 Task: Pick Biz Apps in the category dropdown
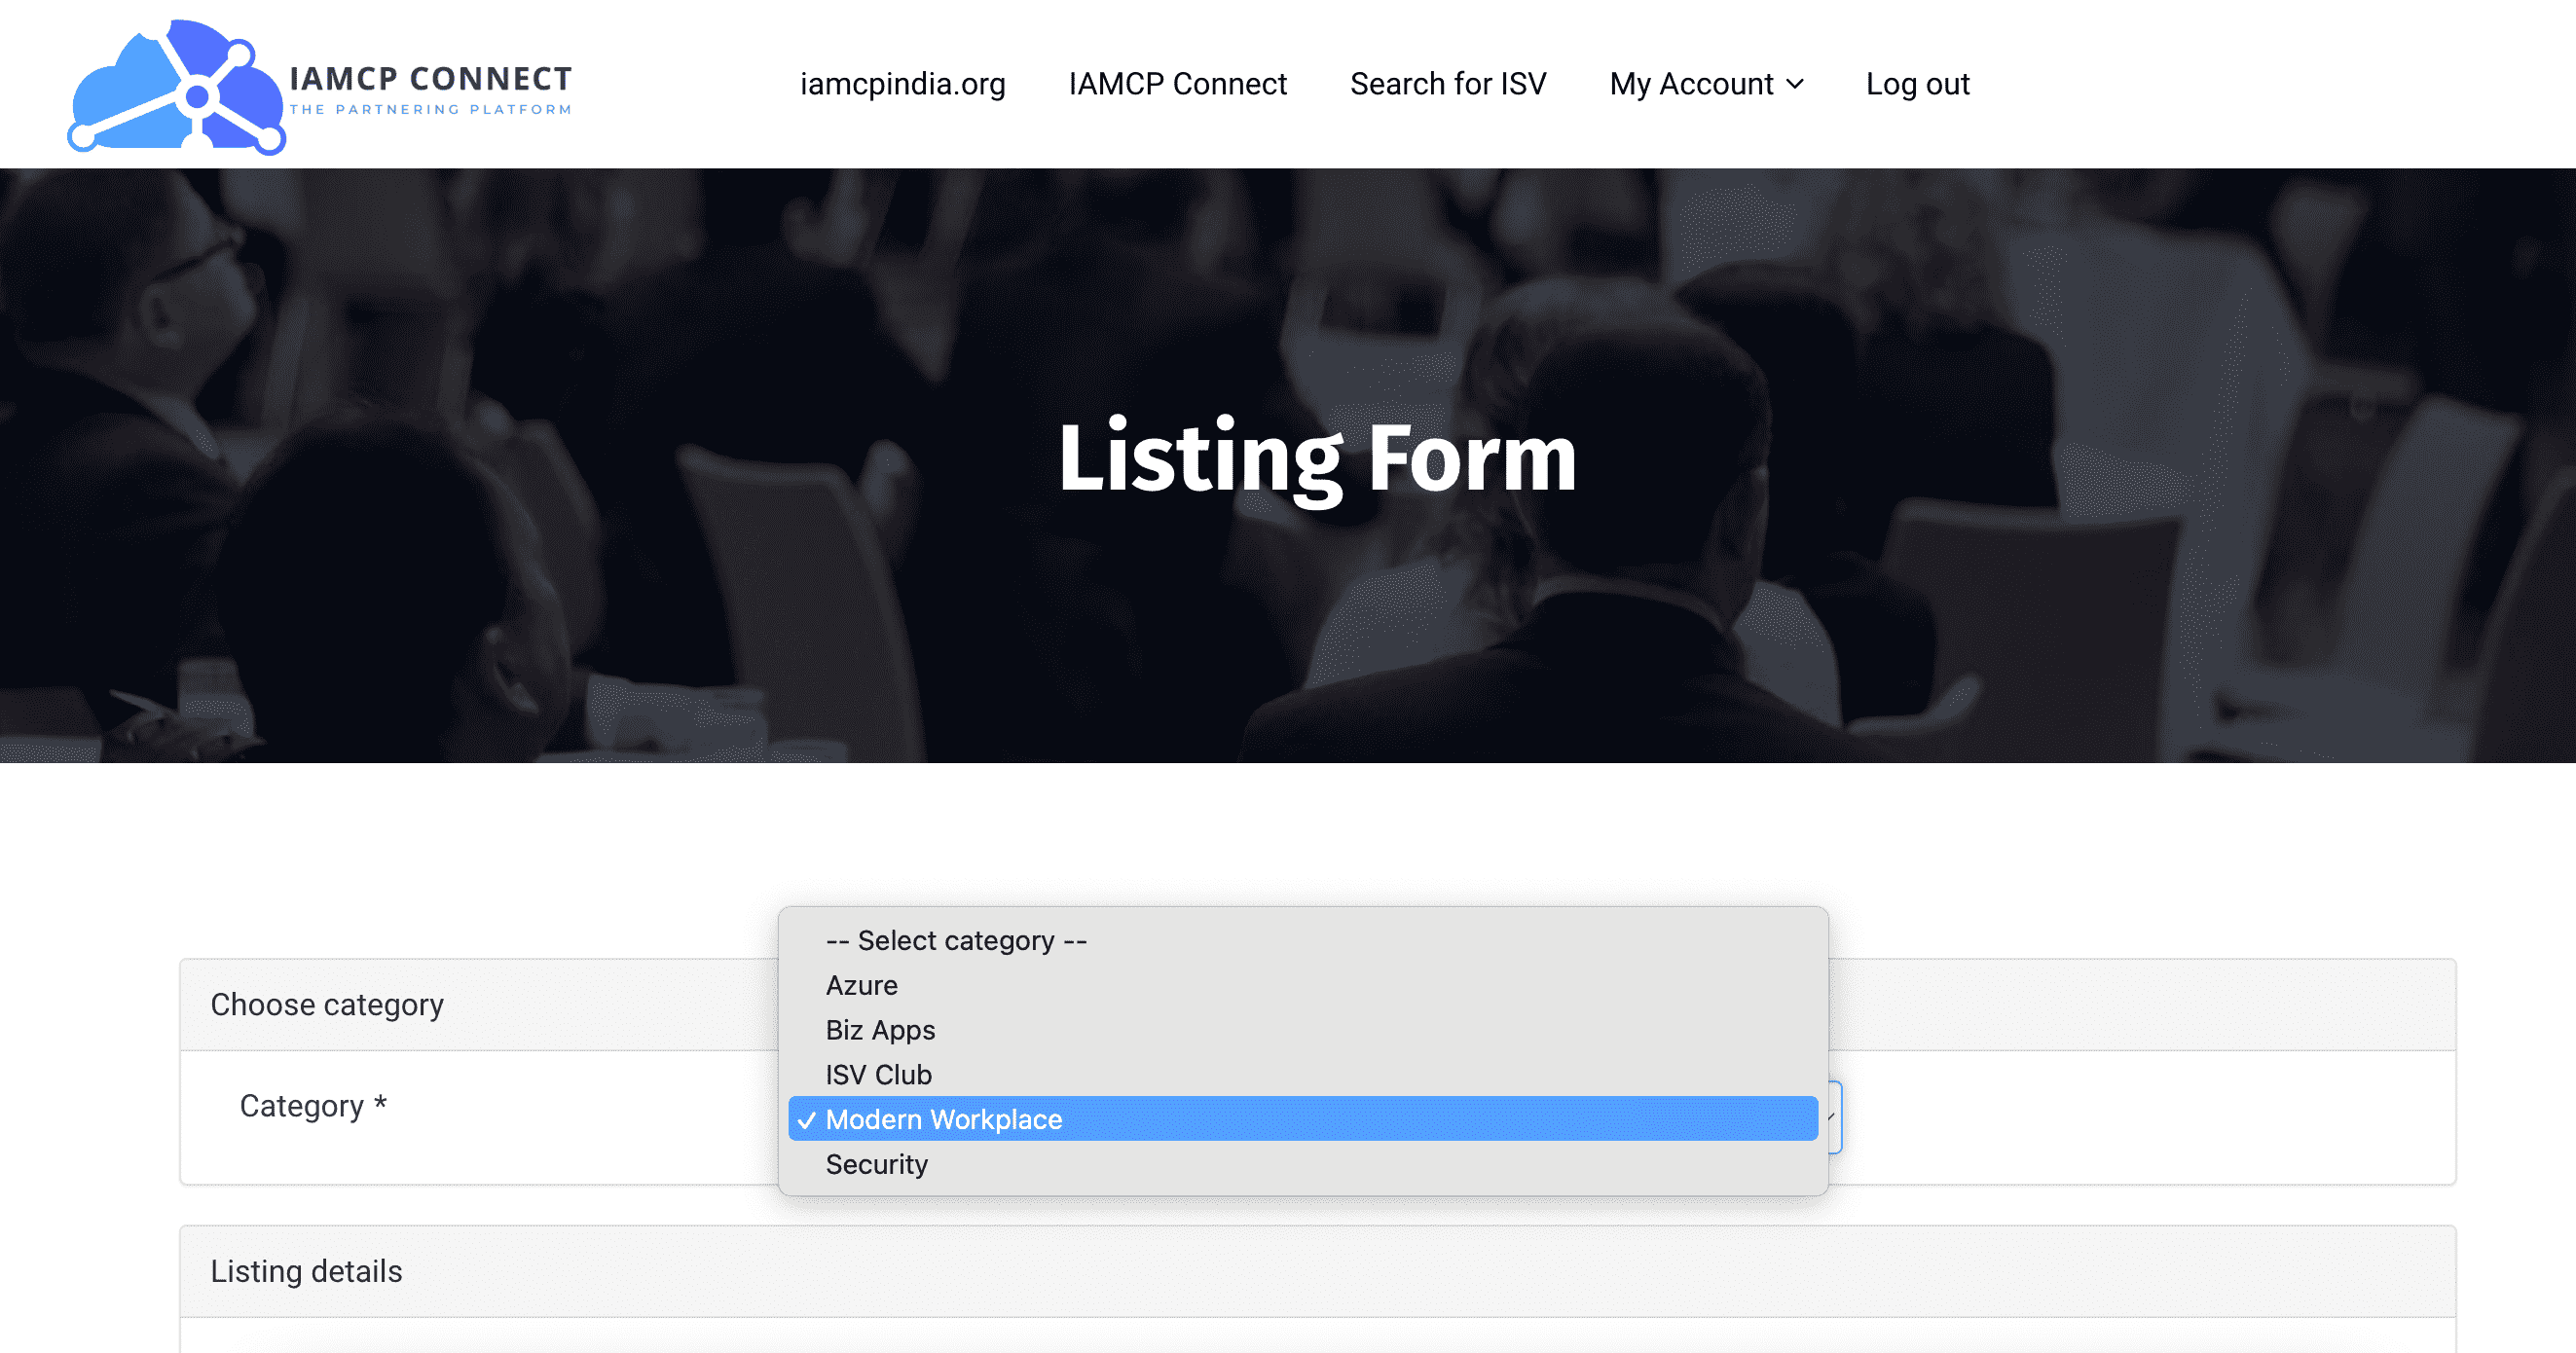point(880,1030)
